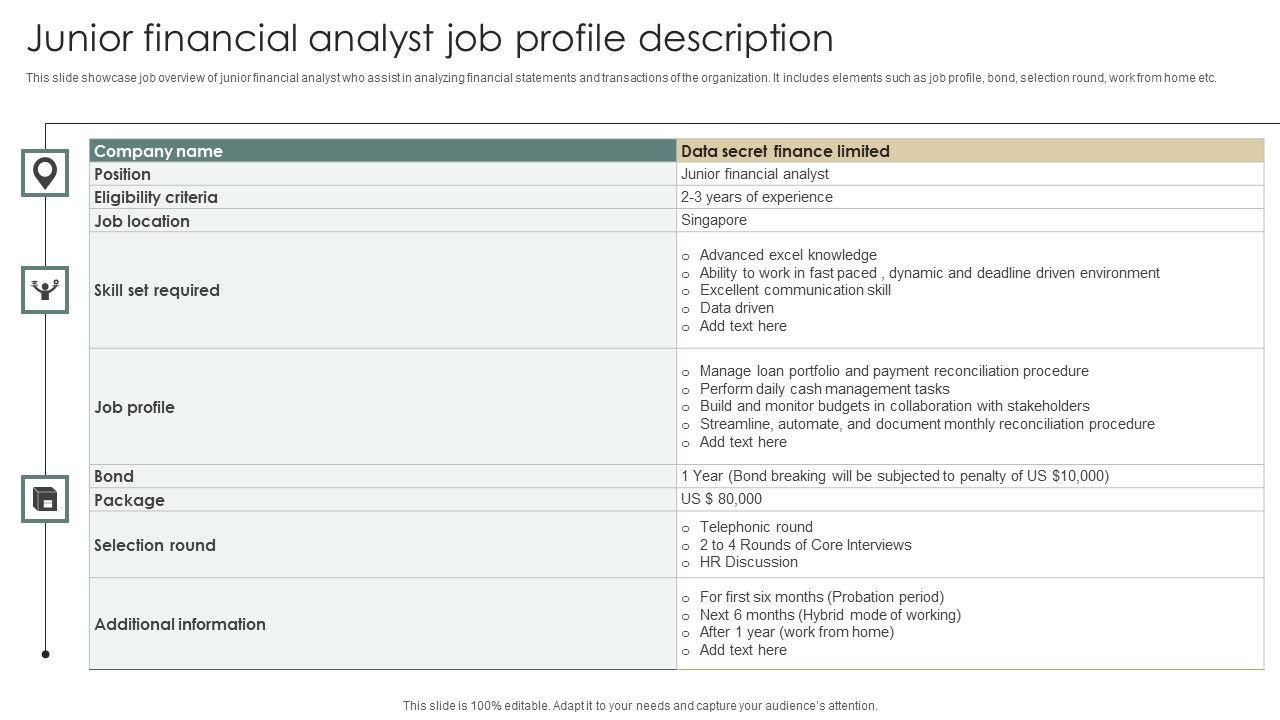Select the Company name header cell
This screenshot has height=720, width=1280.
(158, 151)
